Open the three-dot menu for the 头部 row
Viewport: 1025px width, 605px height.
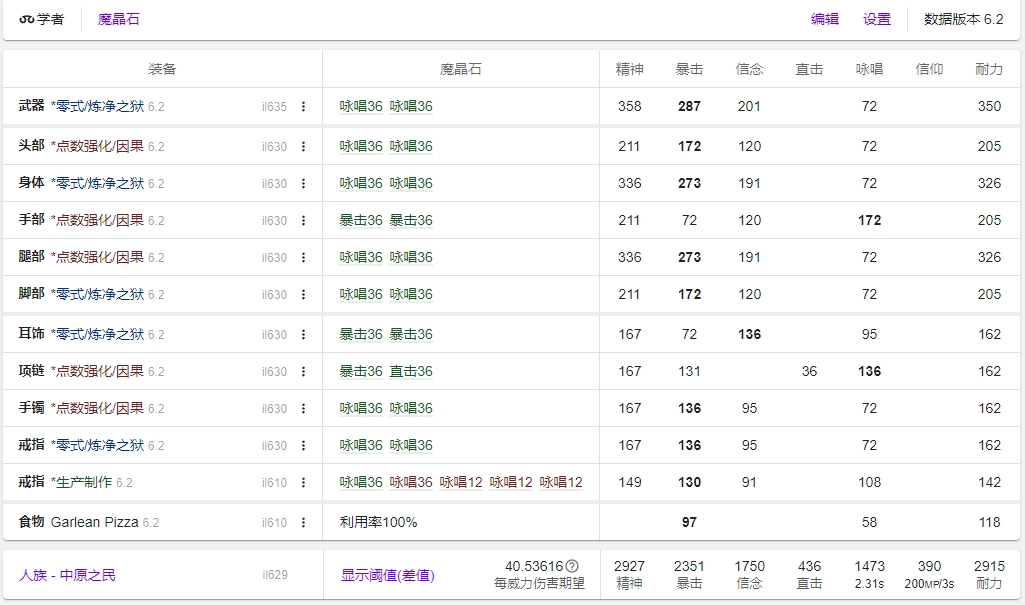303,147
